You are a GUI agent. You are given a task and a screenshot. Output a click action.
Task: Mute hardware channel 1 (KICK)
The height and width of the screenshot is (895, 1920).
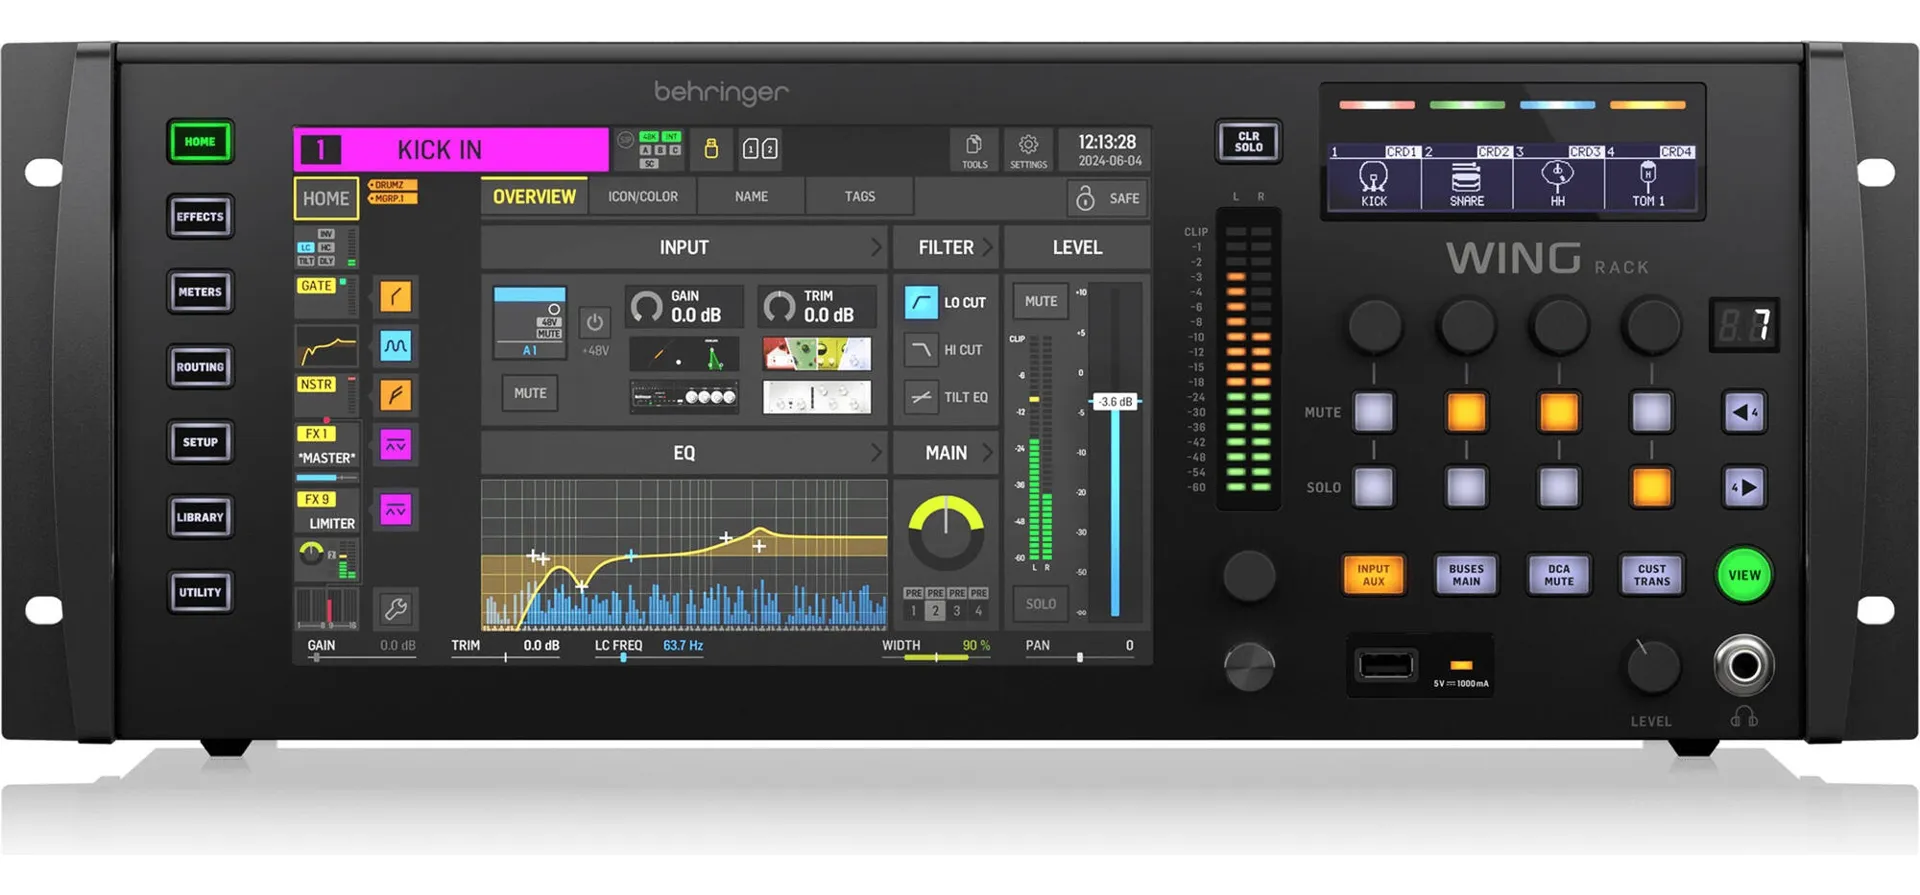coord(1374,412)
